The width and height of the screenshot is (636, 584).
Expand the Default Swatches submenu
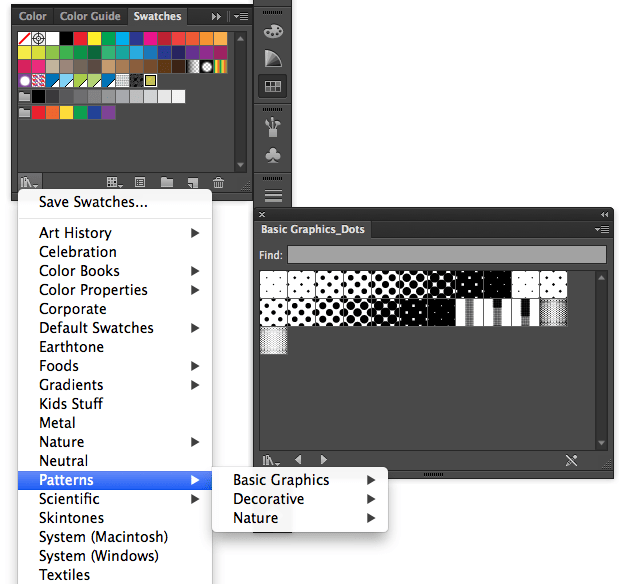coord(115,328)
